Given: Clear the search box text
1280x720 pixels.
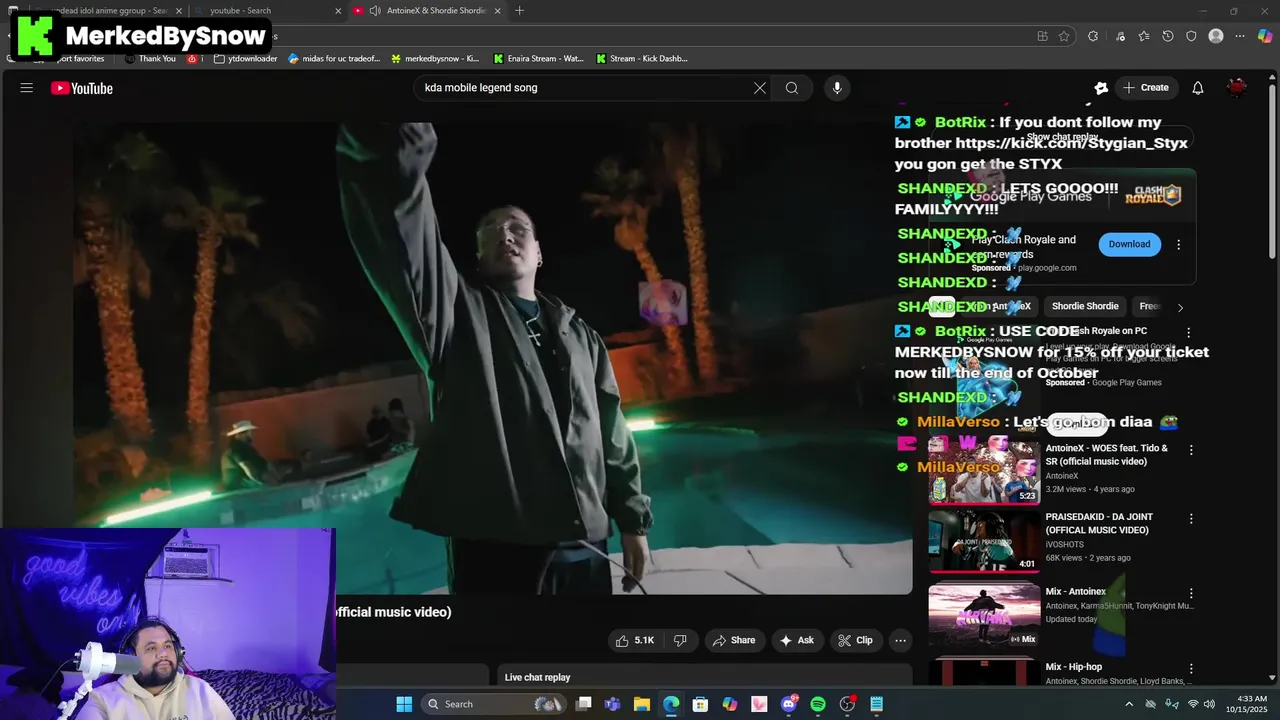Looking at the screenshot, I should click(x=760, y=88).
